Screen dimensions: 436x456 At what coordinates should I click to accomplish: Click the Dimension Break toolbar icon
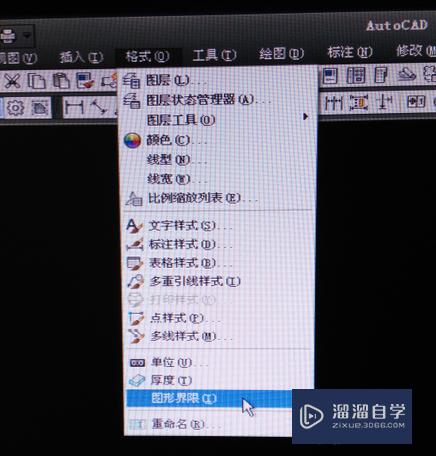coord(383,102)
